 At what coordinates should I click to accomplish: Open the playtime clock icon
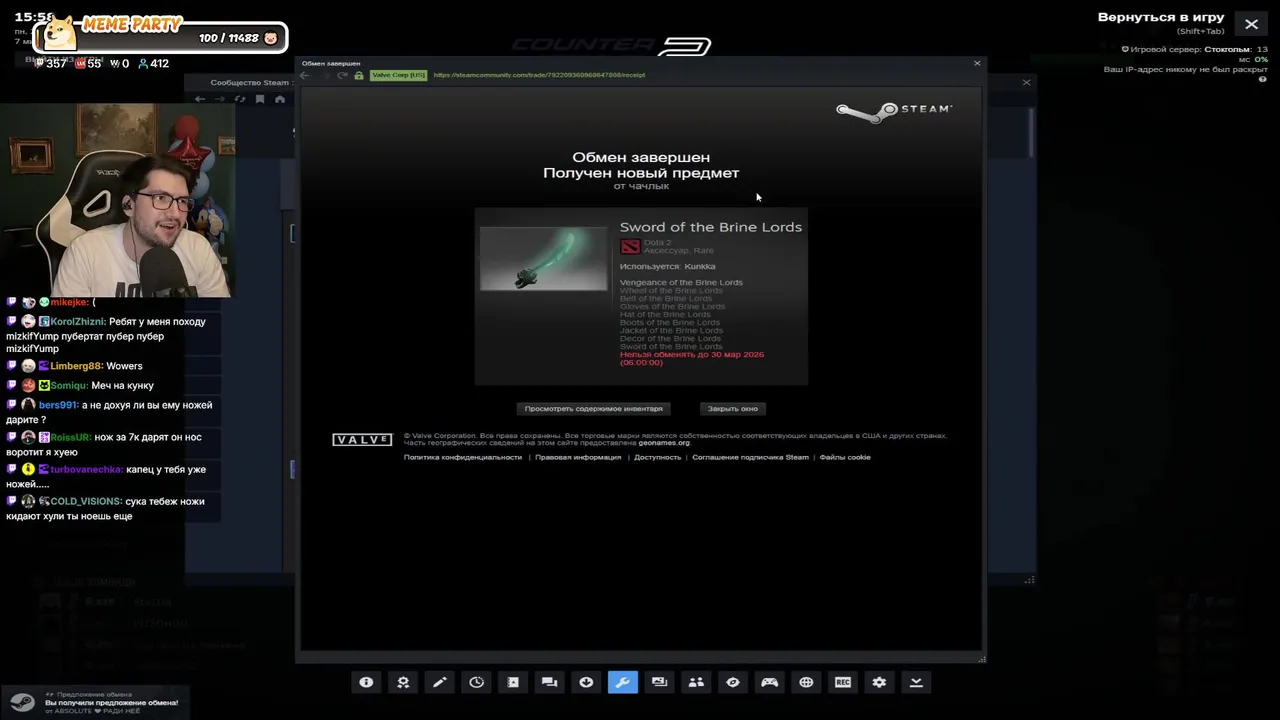pyautogui.click(x=476, y=682)
